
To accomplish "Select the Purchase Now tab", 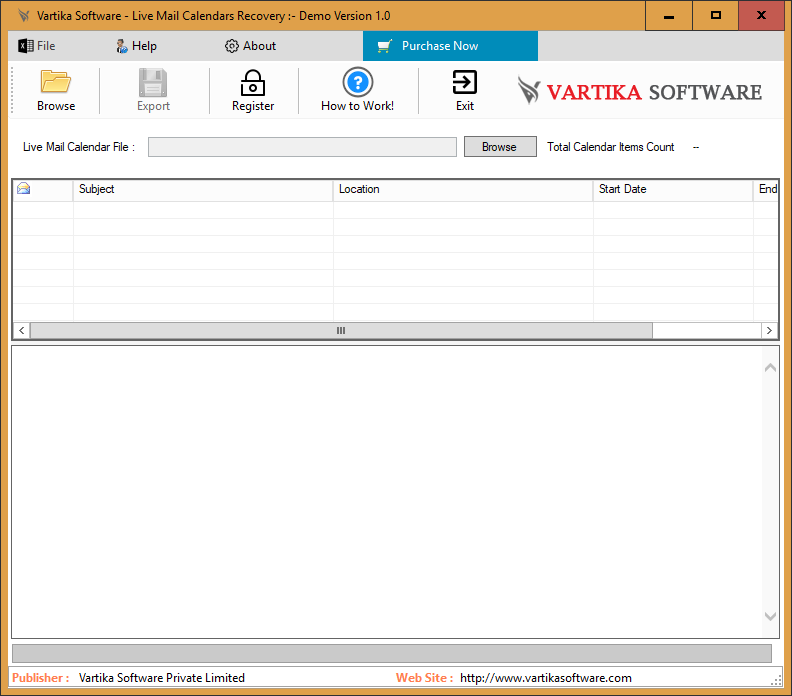I will click(450, 46).
